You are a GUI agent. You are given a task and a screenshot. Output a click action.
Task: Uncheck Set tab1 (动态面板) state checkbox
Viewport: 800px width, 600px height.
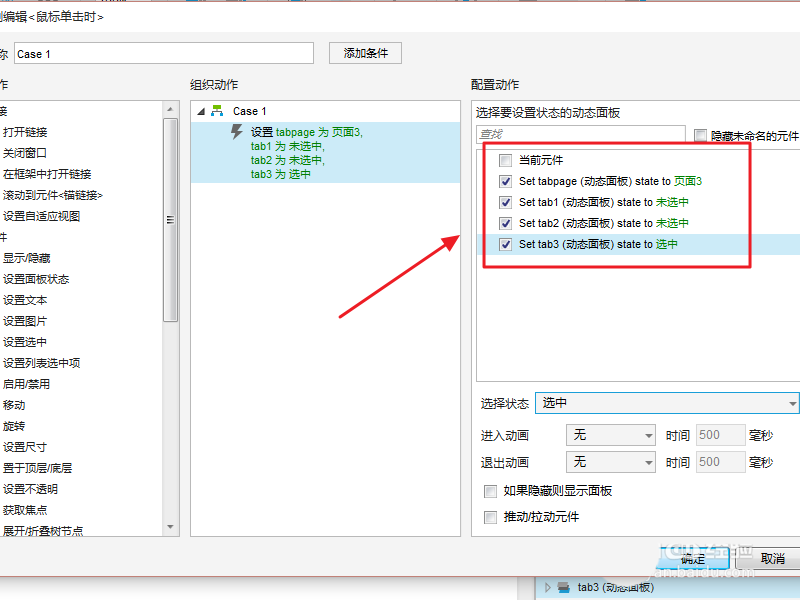click(505, 201)
